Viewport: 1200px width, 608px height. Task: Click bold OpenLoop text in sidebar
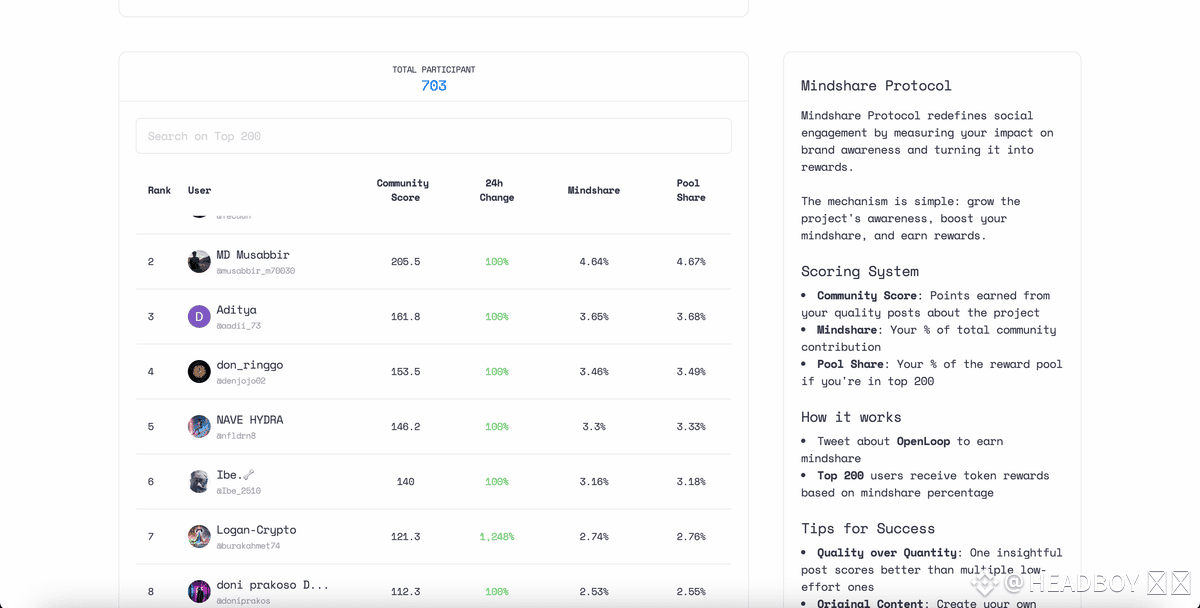(x=925, y=441)
